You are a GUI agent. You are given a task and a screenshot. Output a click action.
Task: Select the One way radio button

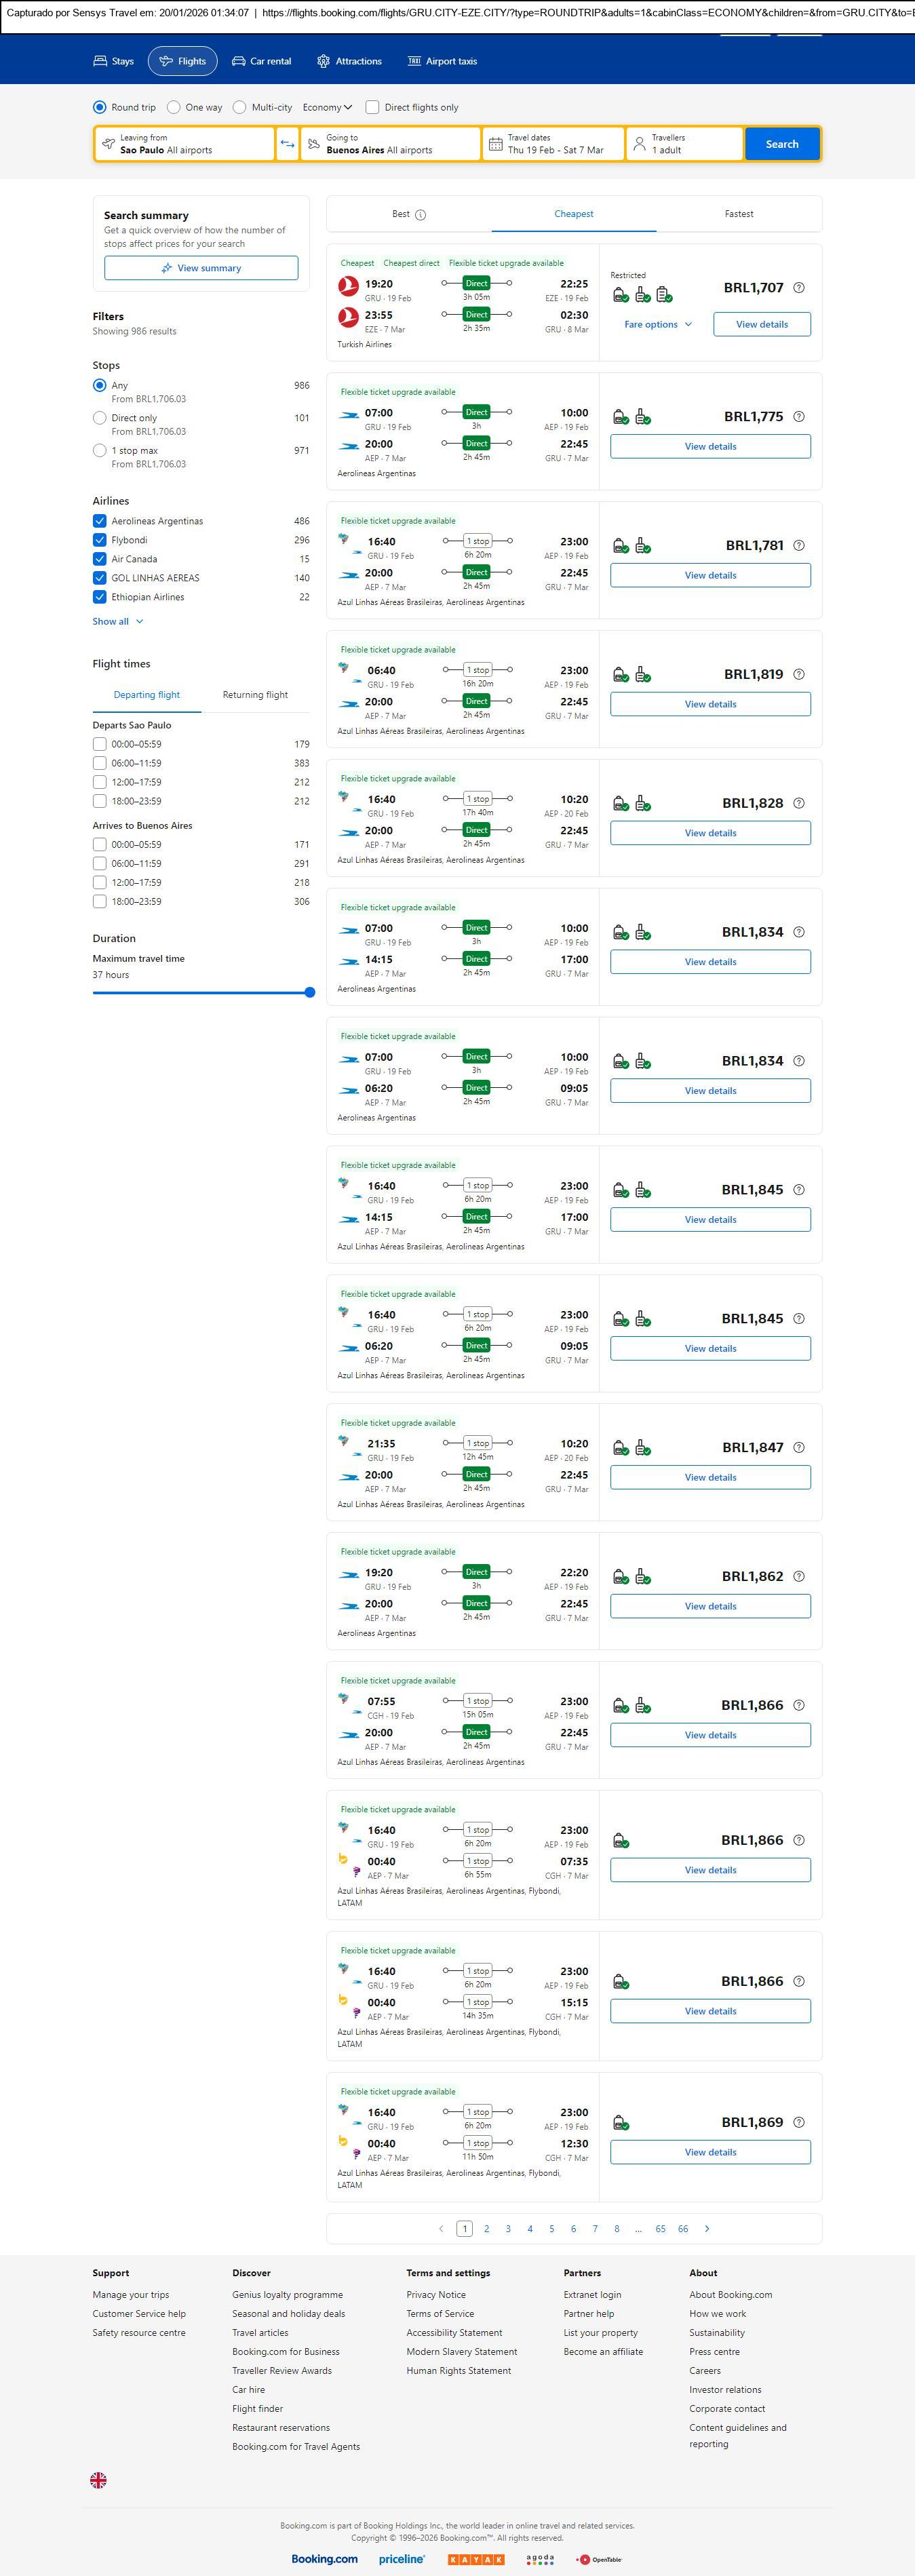pyautogui.click(x=174, y=107)
